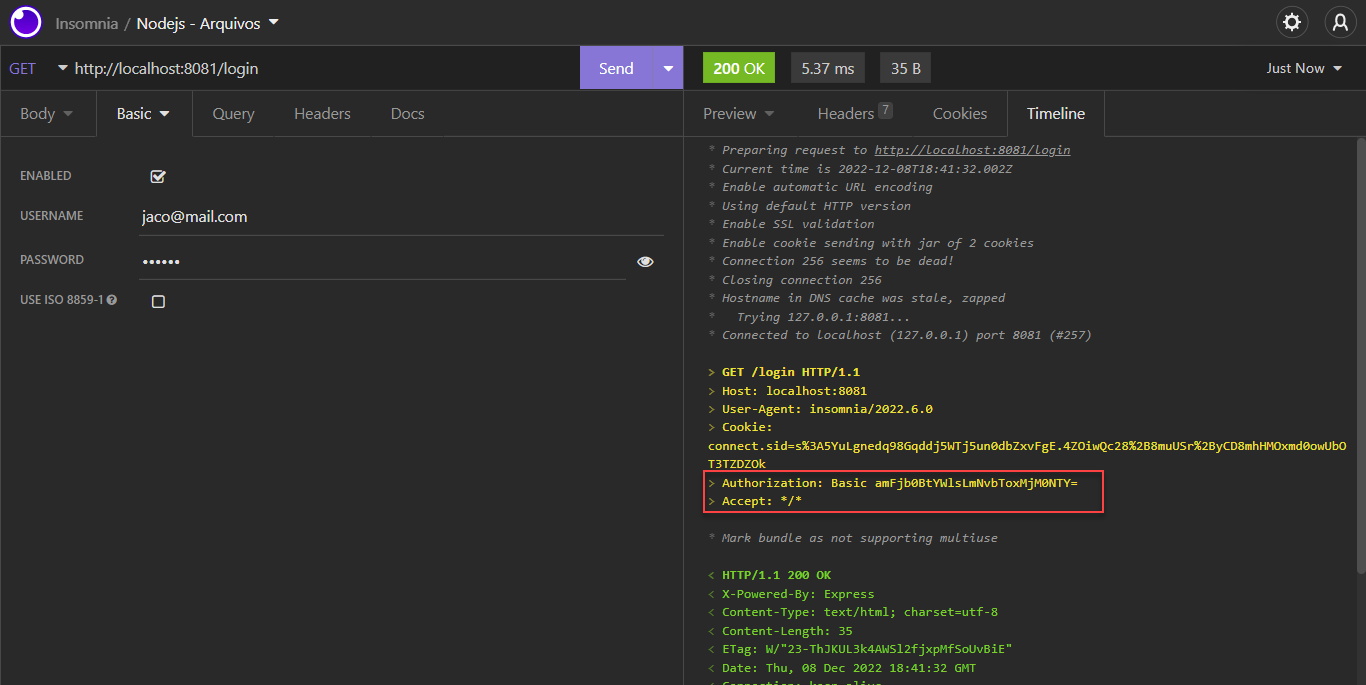Open the Basic auth type dropdown
Viewport: 1366px width, 685px height.
pyautogui.click(x=143, y=113)
